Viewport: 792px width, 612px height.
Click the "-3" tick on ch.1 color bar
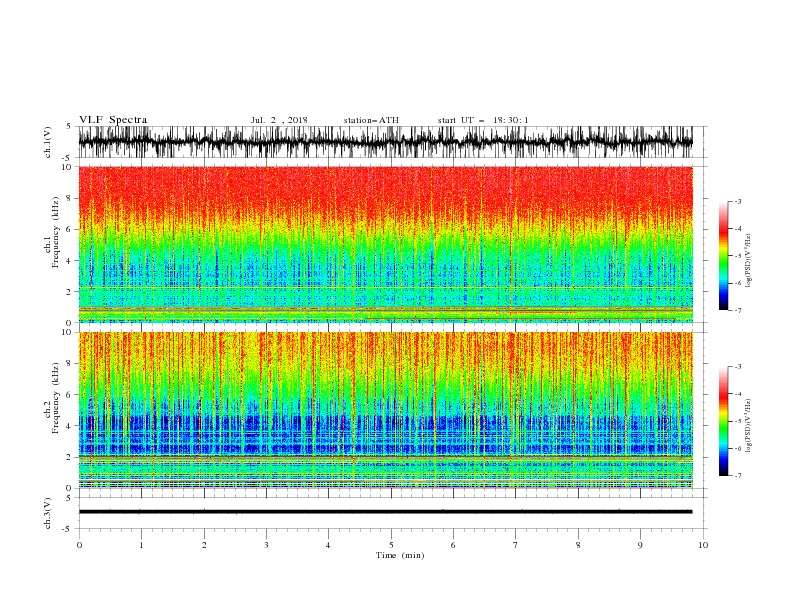coord(737,201)
